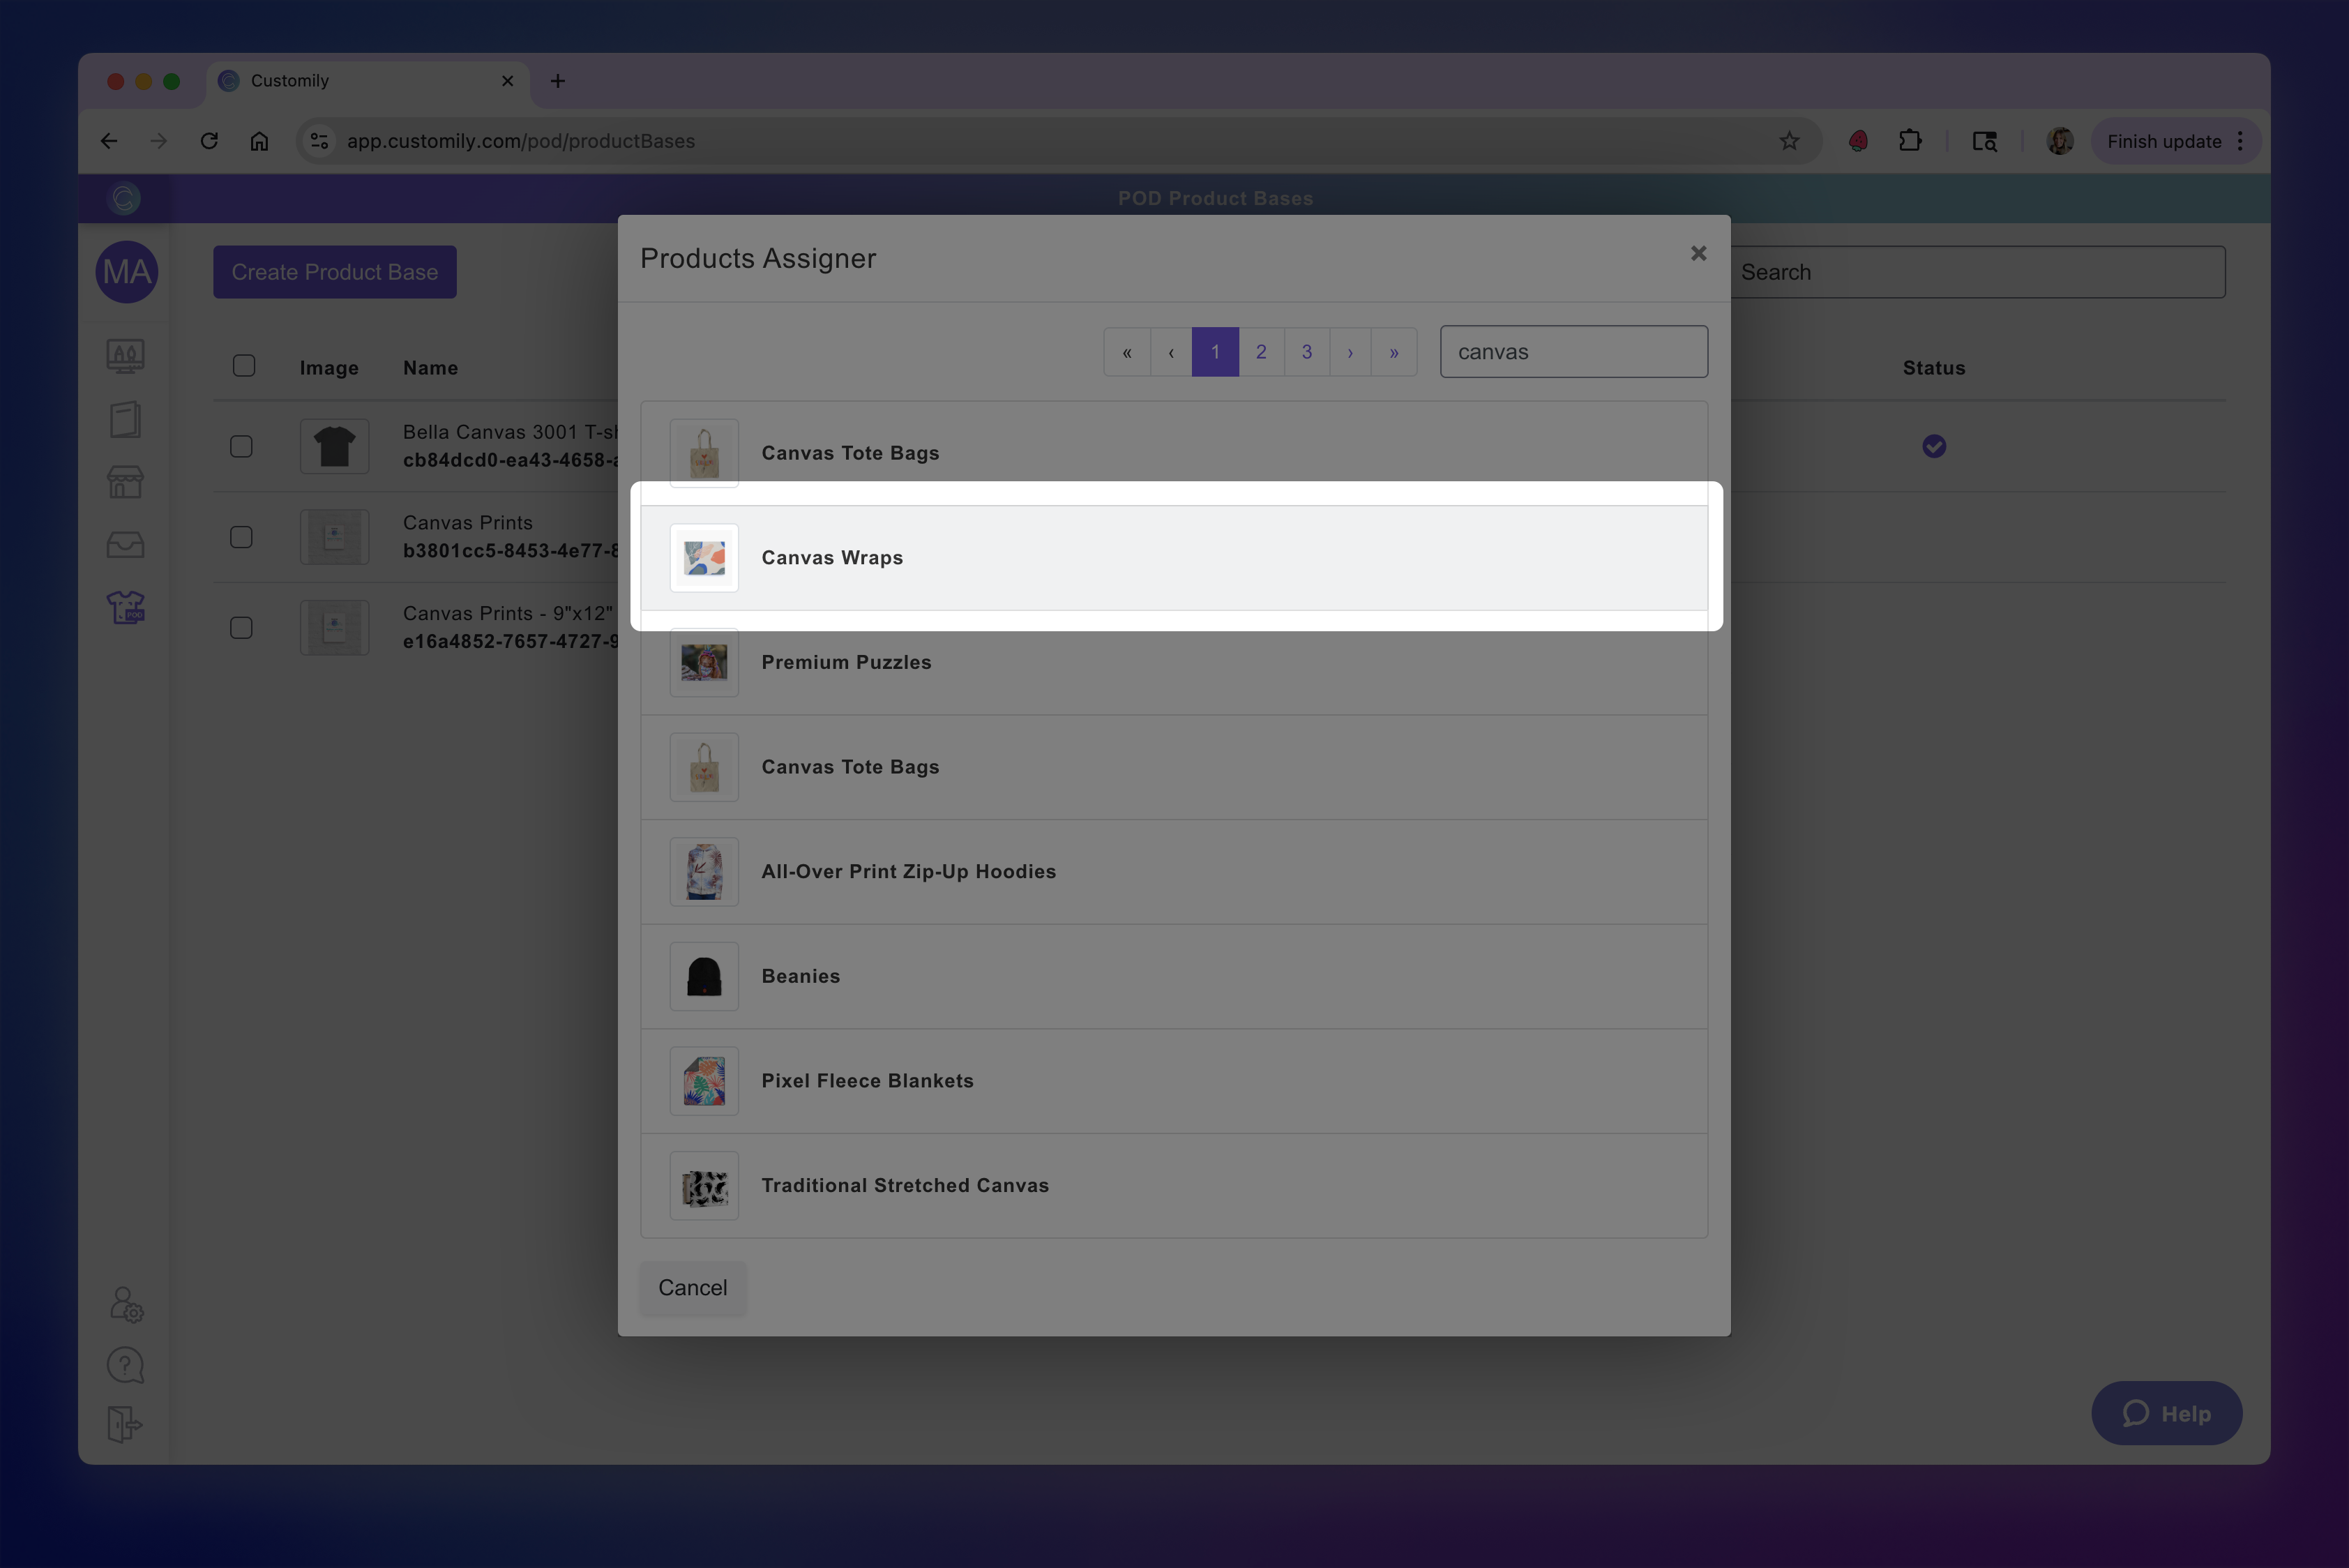The width and height of the screenshot is (2349, 1568).
Task: Close the Products Assigner dialog
Action: tap(1698, 254)
